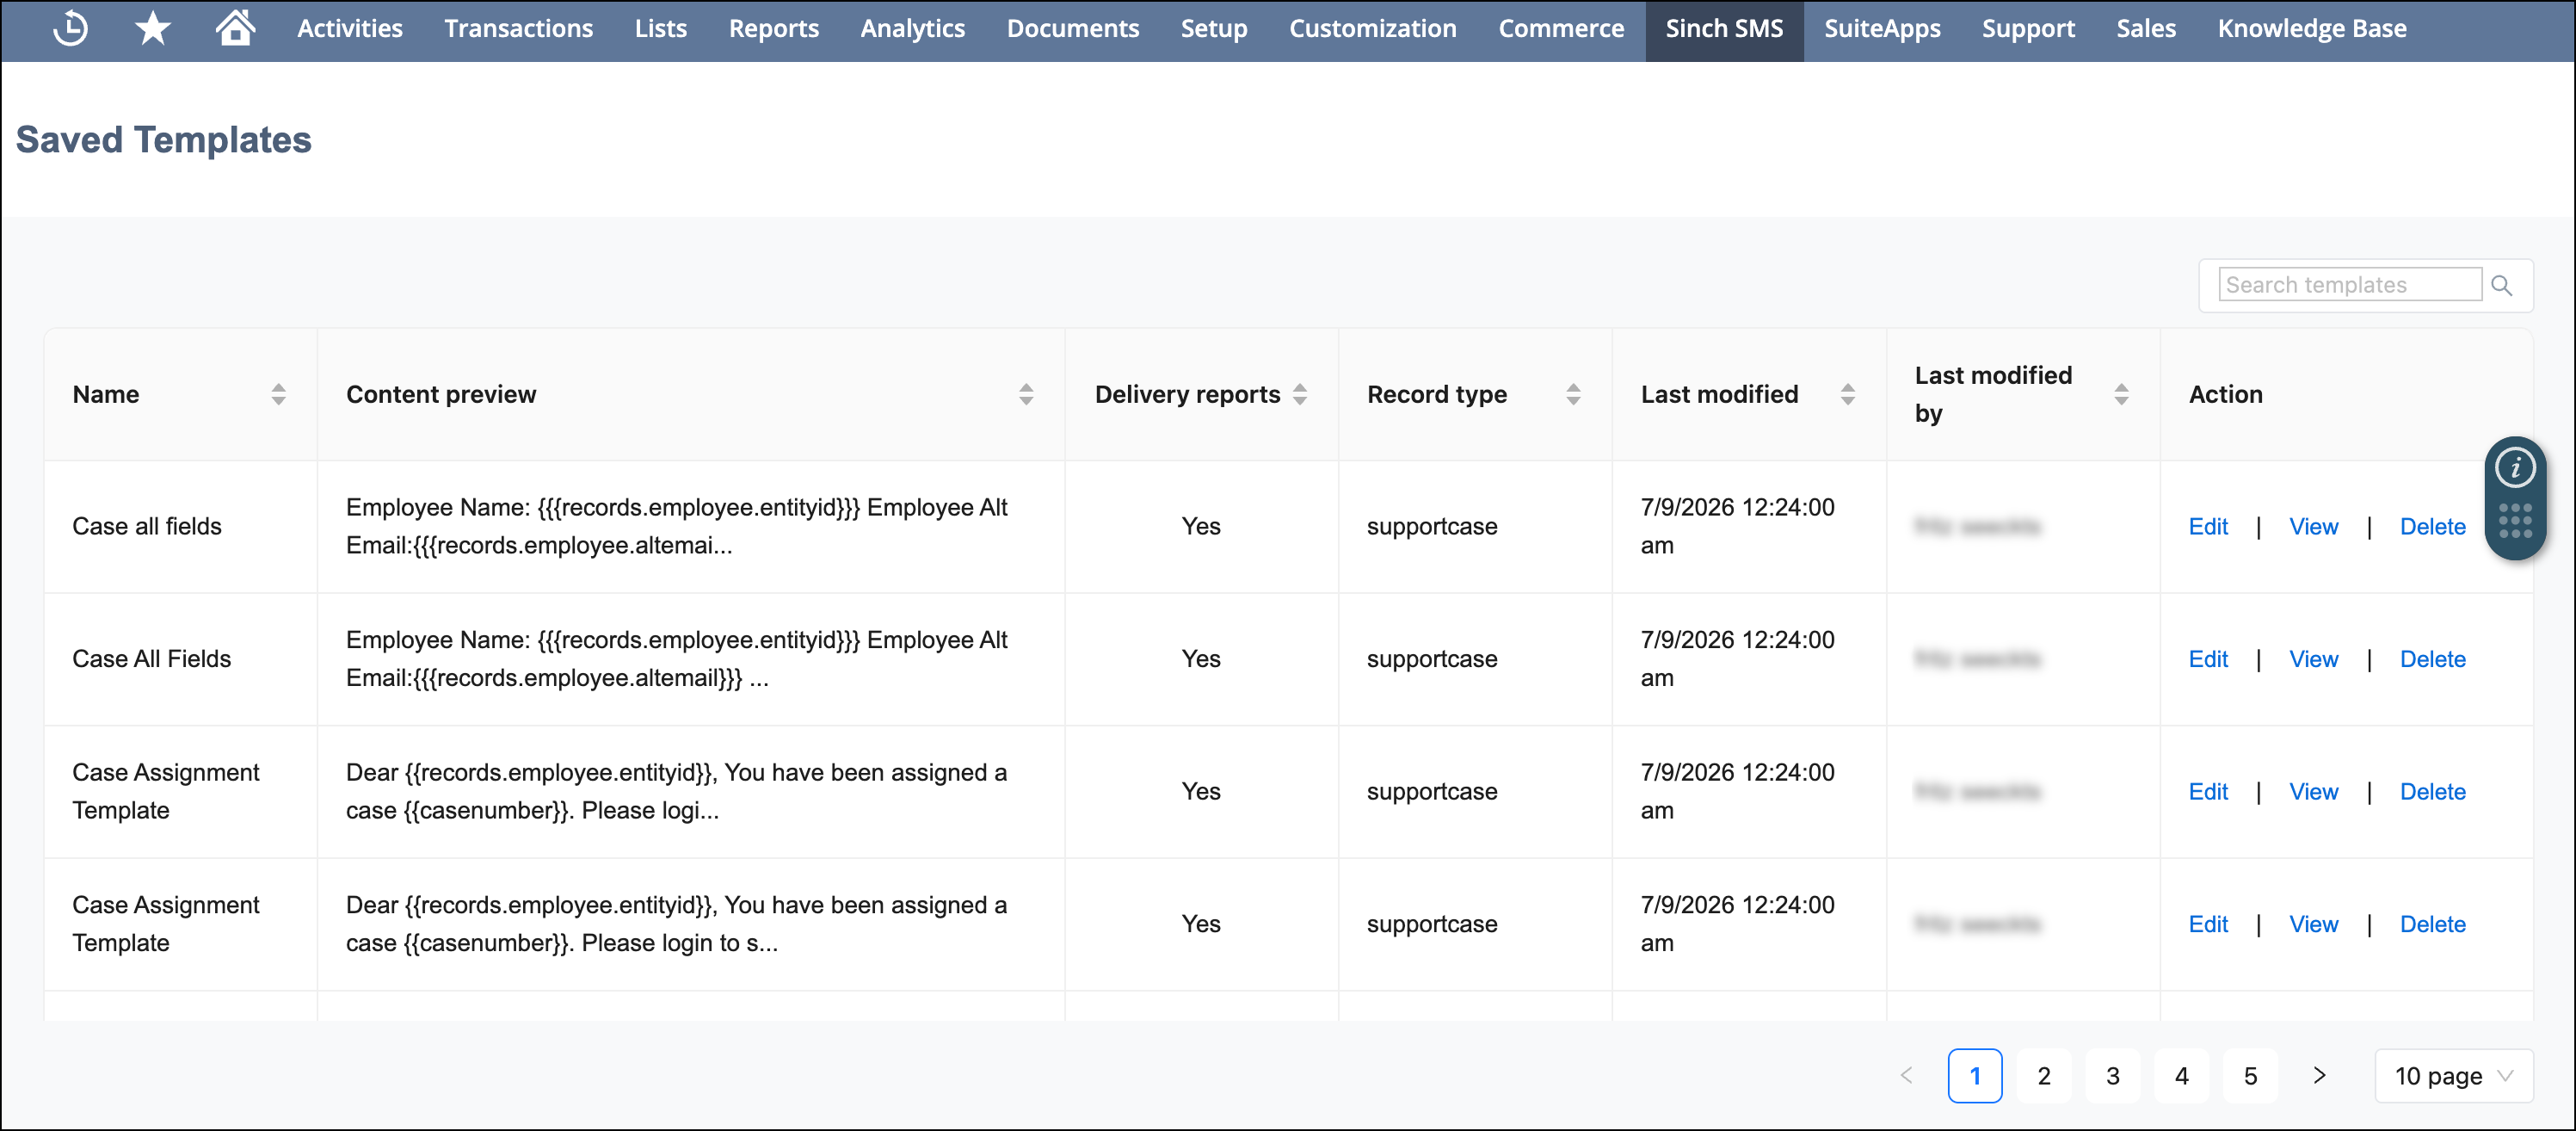Click the previous page chevron
The width and height of the screenshot is (2576, 1131).
[x=1907, y=1075]
